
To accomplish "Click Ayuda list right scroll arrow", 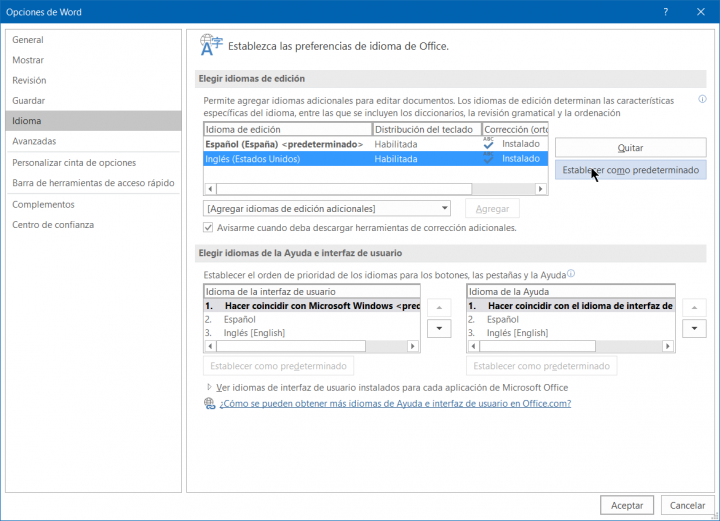I will [x=668, y=346].
